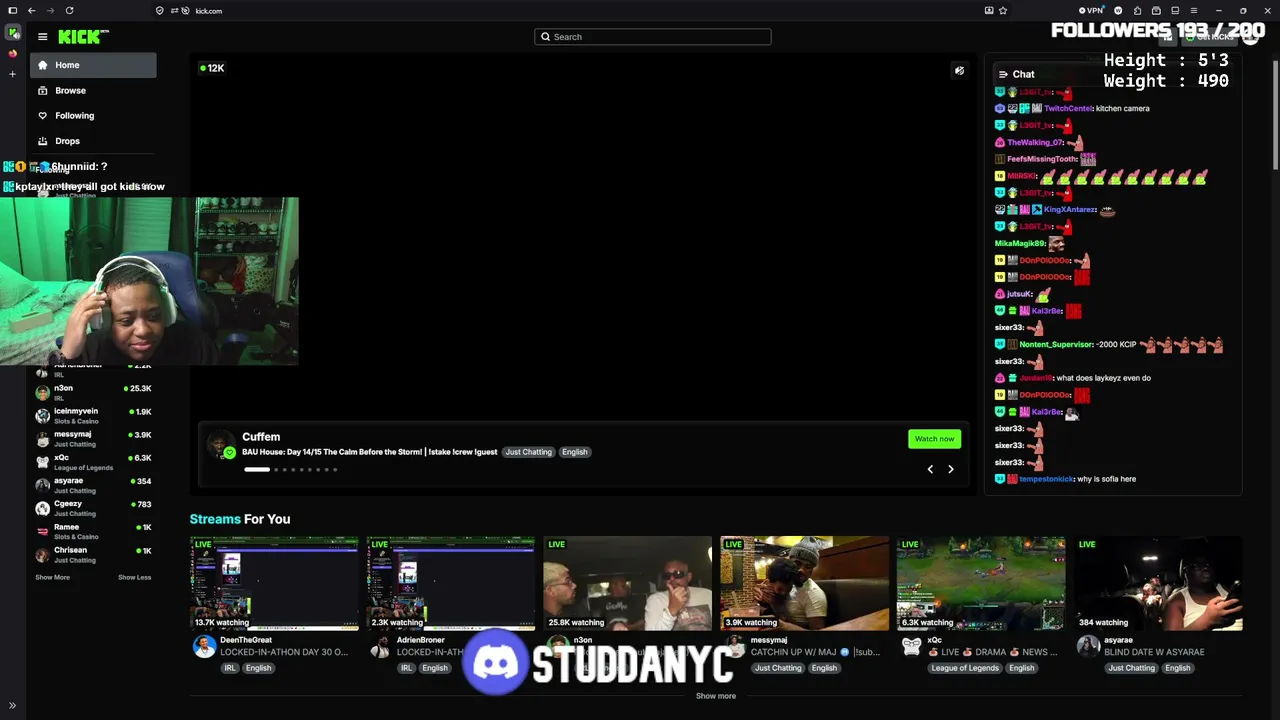Open the Browse sidebar item
Screen dimensions: 1280x720
93,90
